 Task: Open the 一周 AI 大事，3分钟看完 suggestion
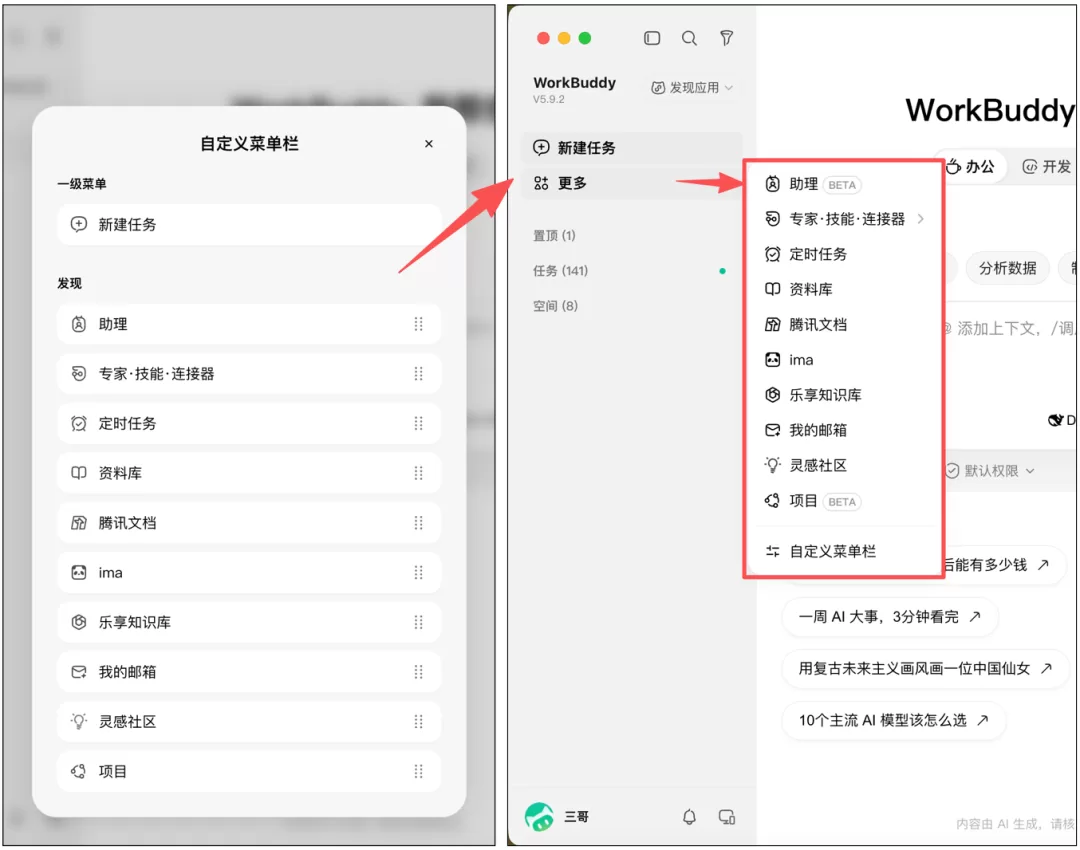(889, 616)
